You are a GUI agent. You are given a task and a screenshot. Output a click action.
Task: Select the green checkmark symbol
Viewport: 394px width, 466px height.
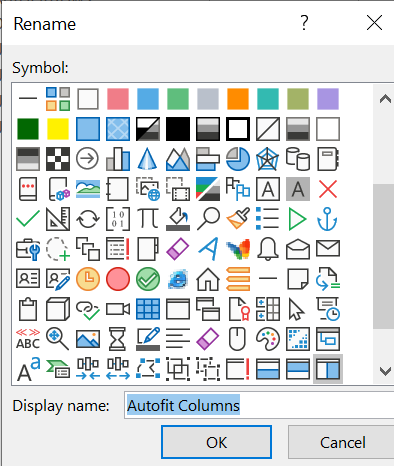pos(28,219)
